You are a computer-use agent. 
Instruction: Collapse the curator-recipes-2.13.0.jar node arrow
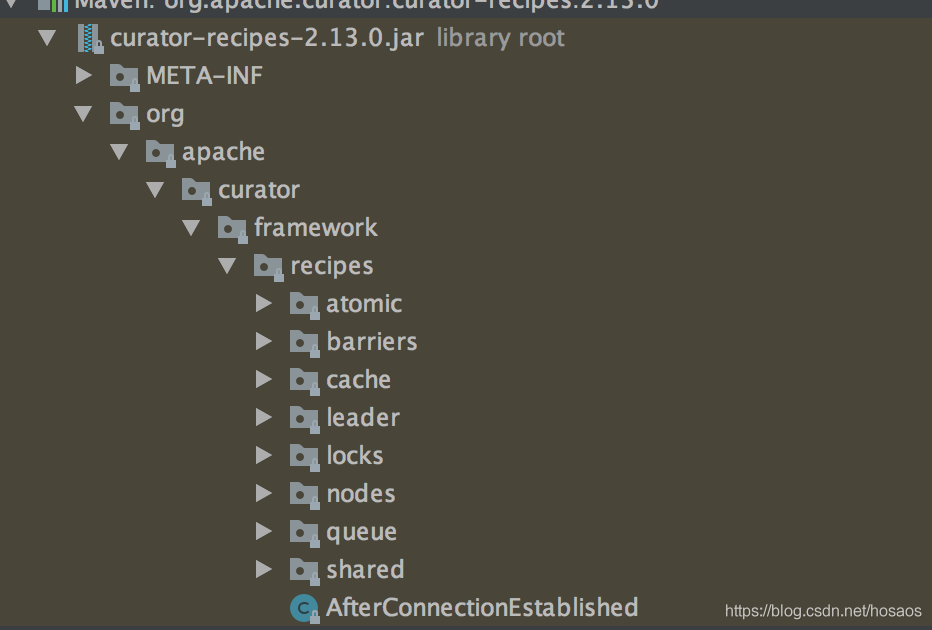(46, 39)
